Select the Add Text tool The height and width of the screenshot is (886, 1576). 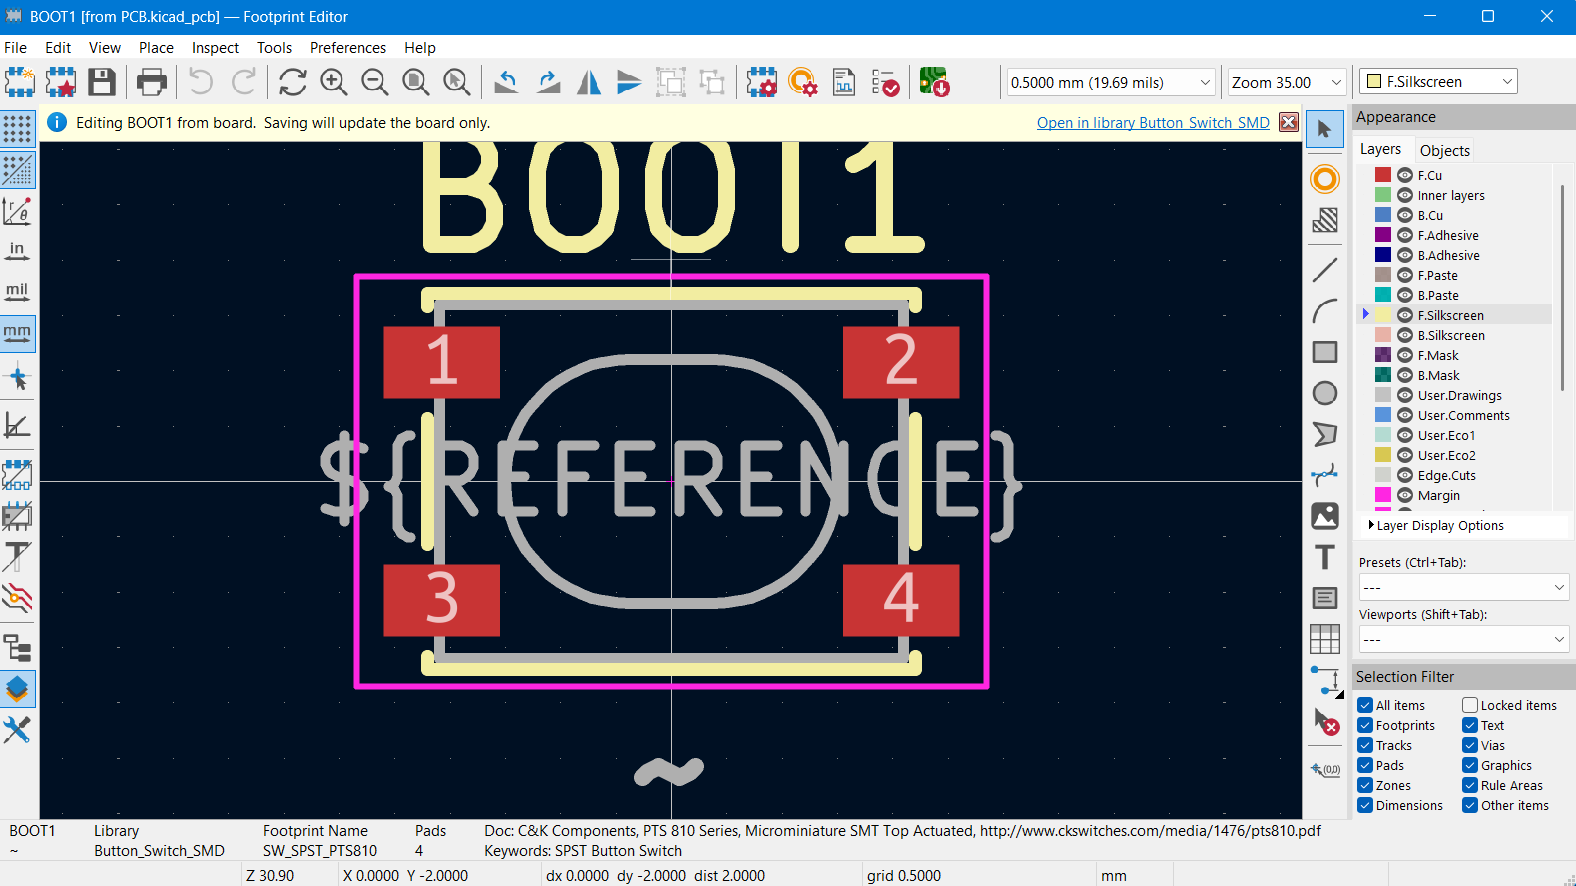(x=1324, y=557)
